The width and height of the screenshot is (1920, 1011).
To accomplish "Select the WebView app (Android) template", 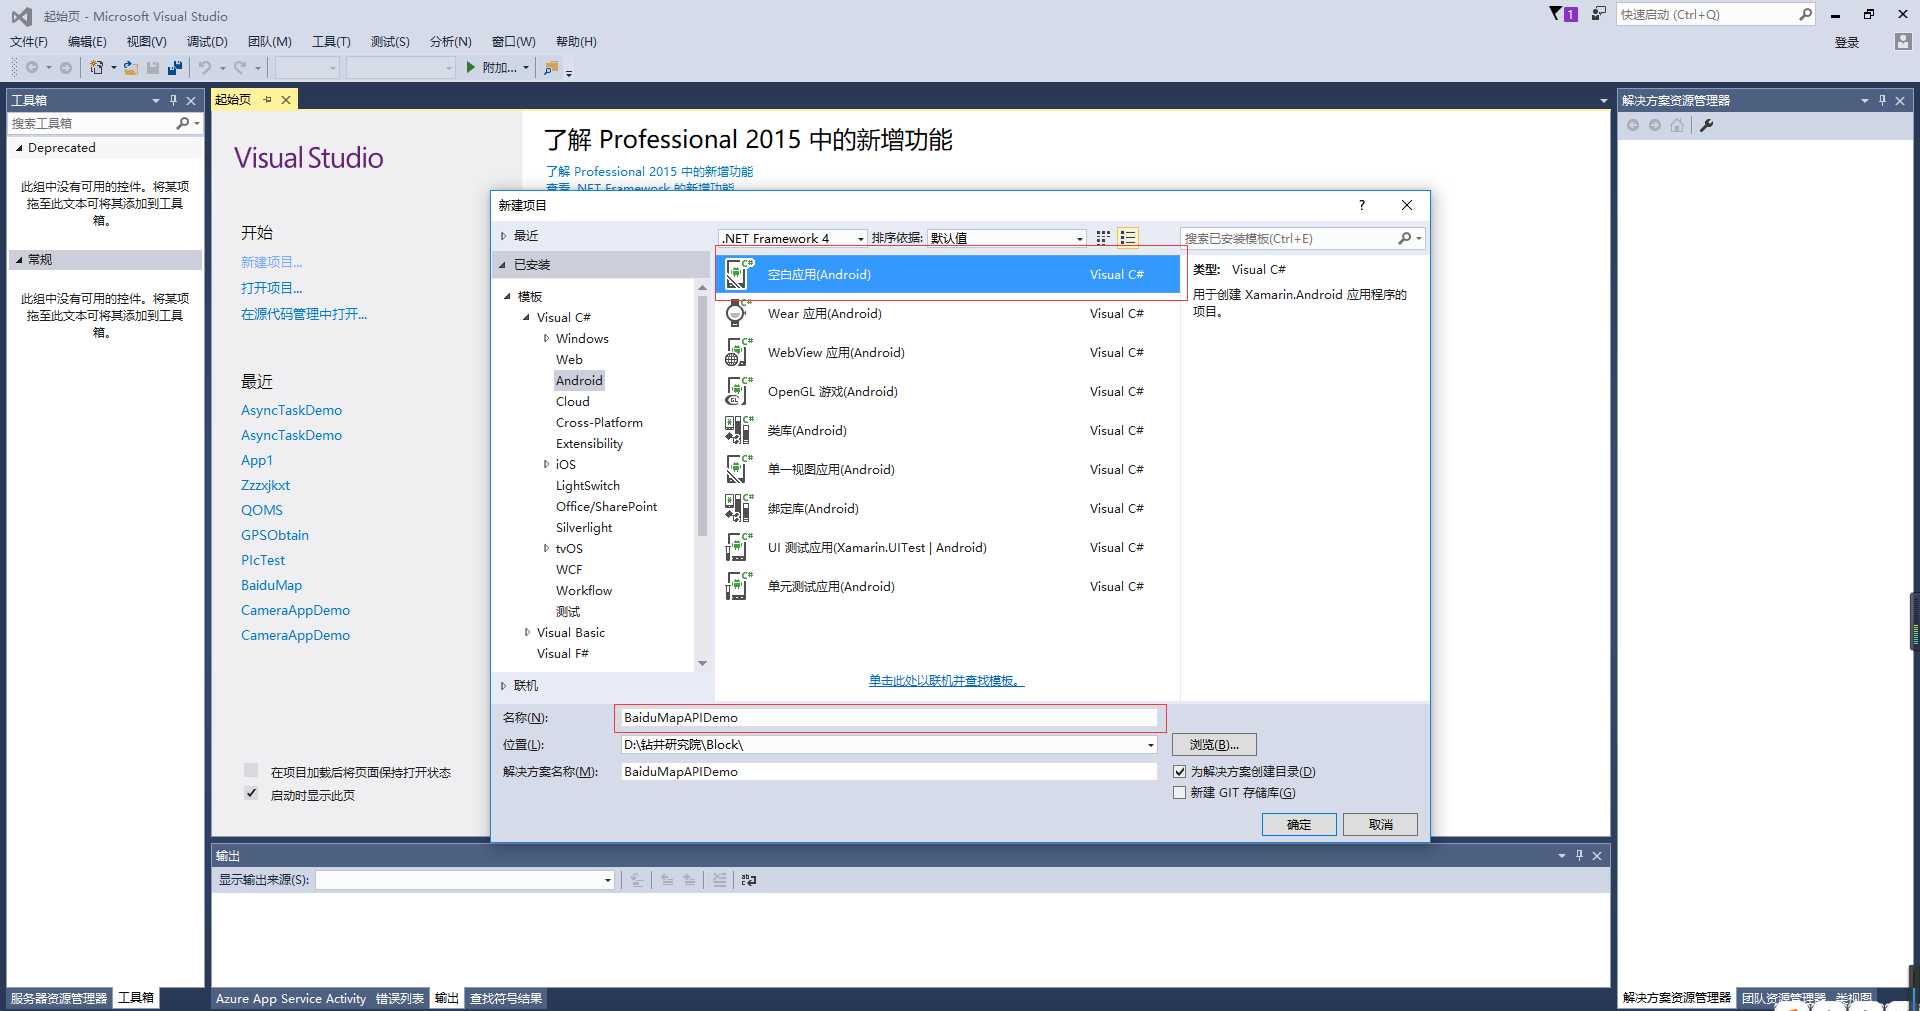I will [x=946, y=352].
